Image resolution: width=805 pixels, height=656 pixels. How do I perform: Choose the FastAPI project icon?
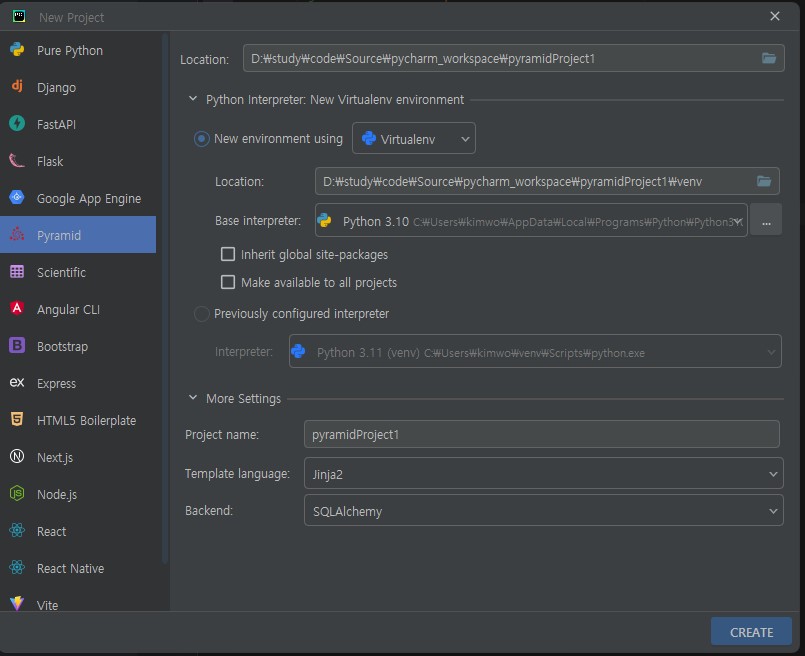click(17, 124)
